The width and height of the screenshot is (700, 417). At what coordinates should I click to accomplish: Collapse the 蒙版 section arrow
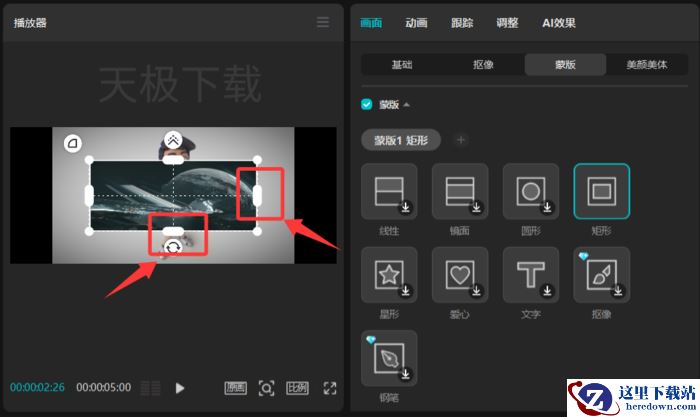tap(406, 105)
